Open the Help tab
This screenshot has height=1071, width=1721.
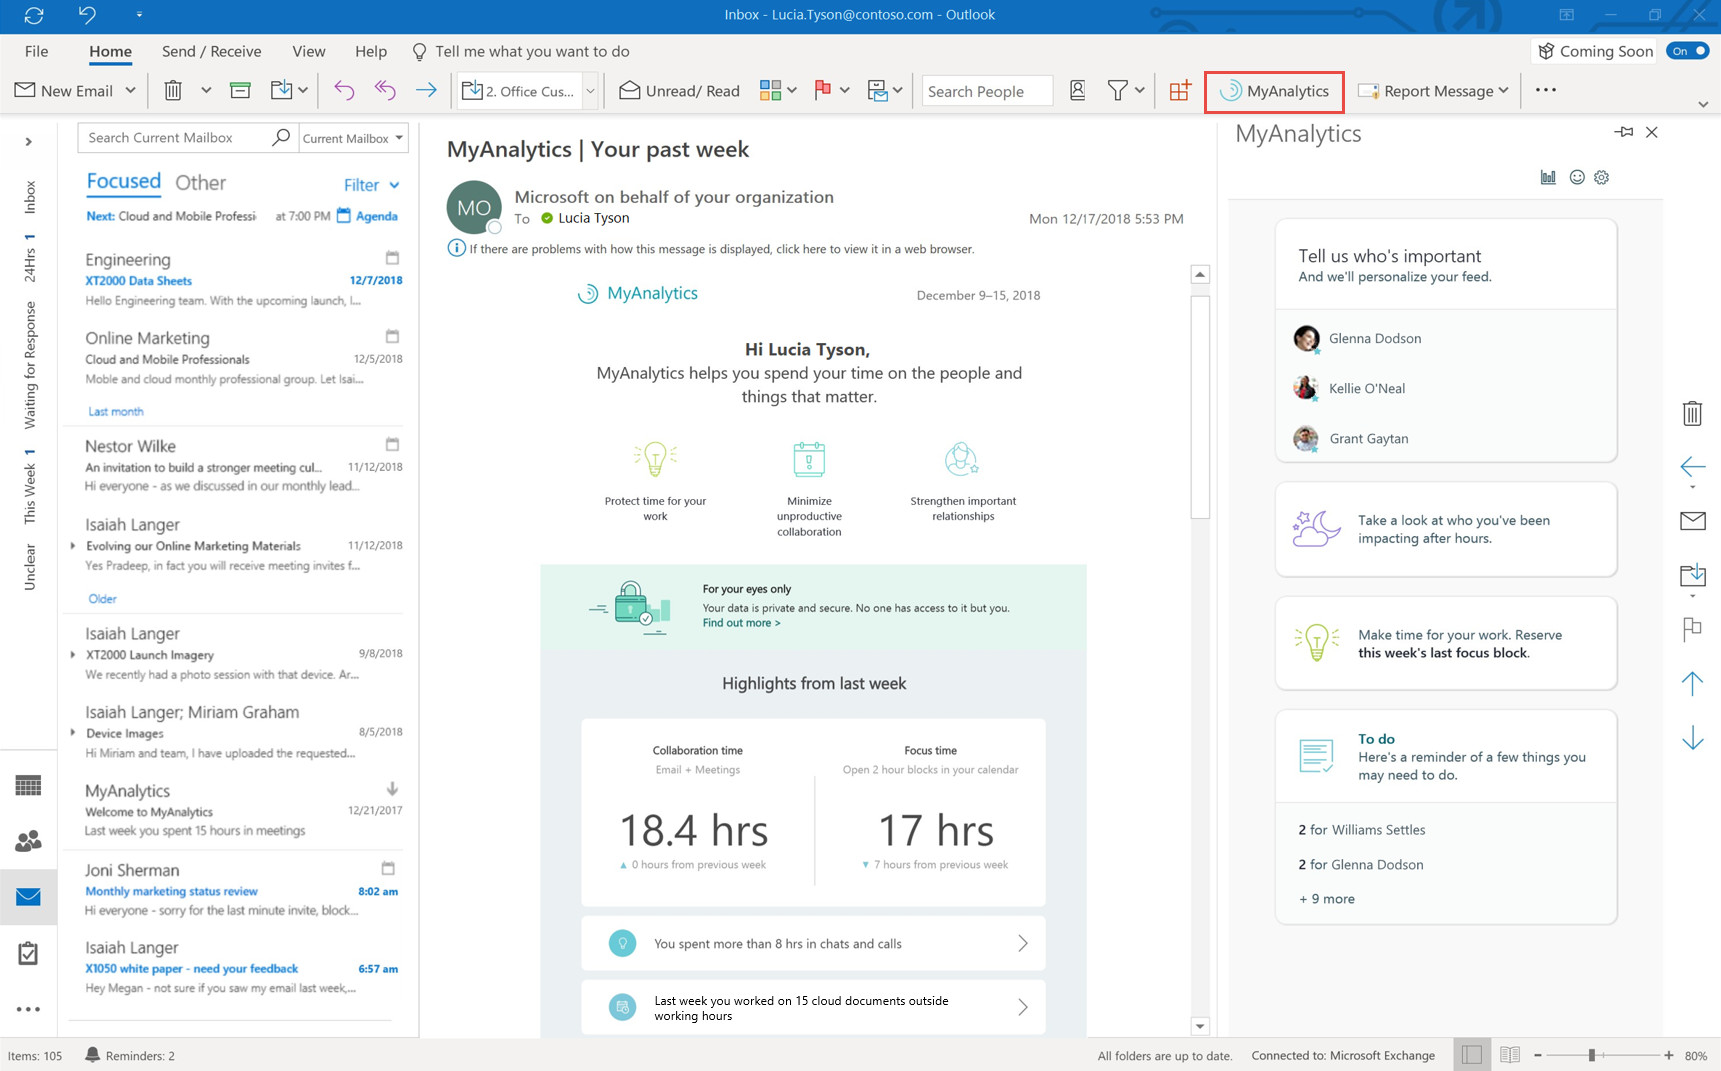370,51
